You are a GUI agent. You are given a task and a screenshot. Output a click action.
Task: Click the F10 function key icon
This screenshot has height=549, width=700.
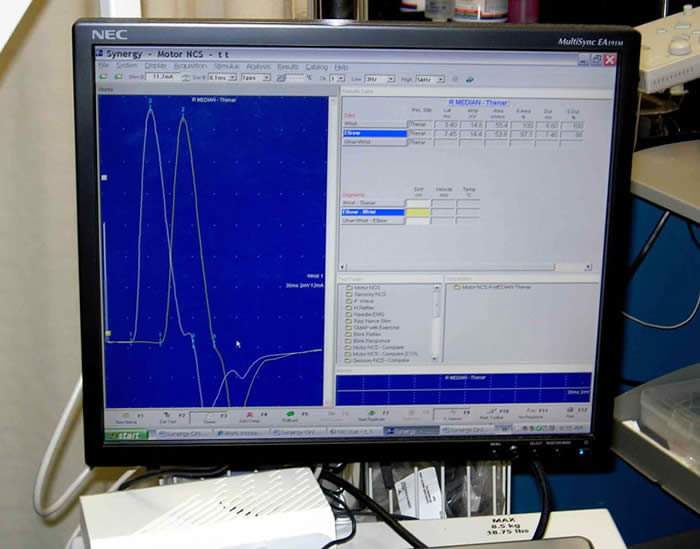coord(492,413)
